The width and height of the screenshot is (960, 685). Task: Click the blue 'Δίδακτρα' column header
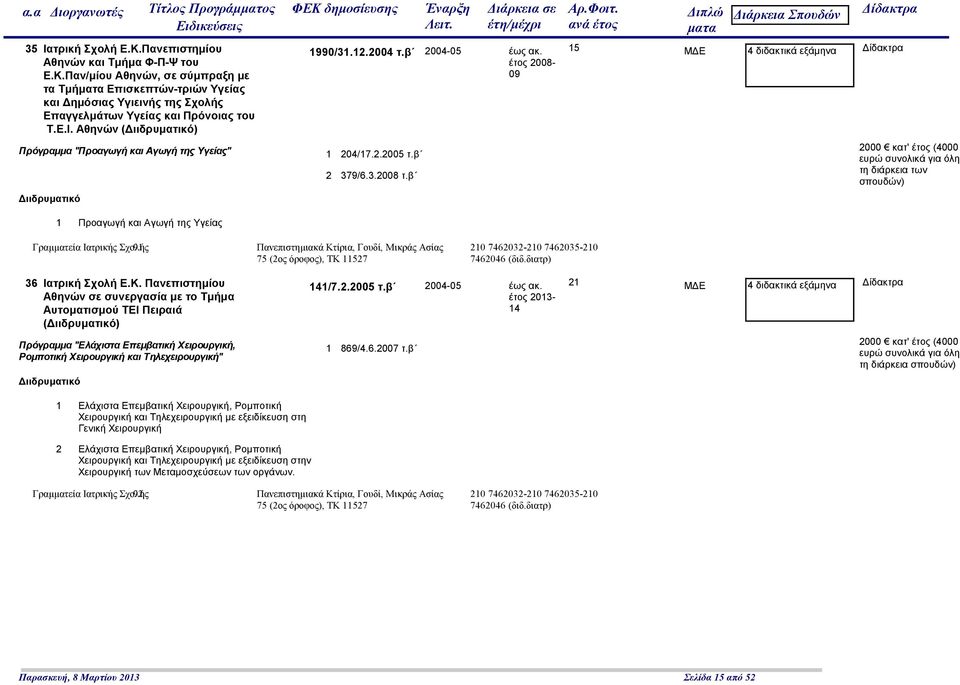[890, 9]
